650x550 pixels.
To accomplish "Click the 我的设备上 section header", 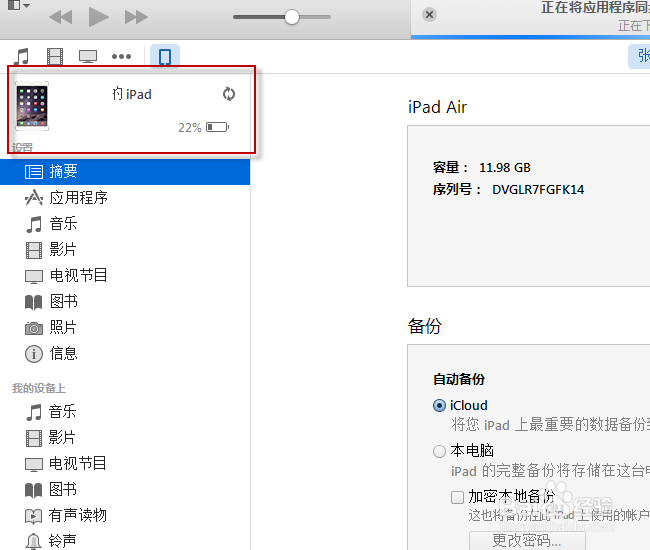I will tap(39, 388).
